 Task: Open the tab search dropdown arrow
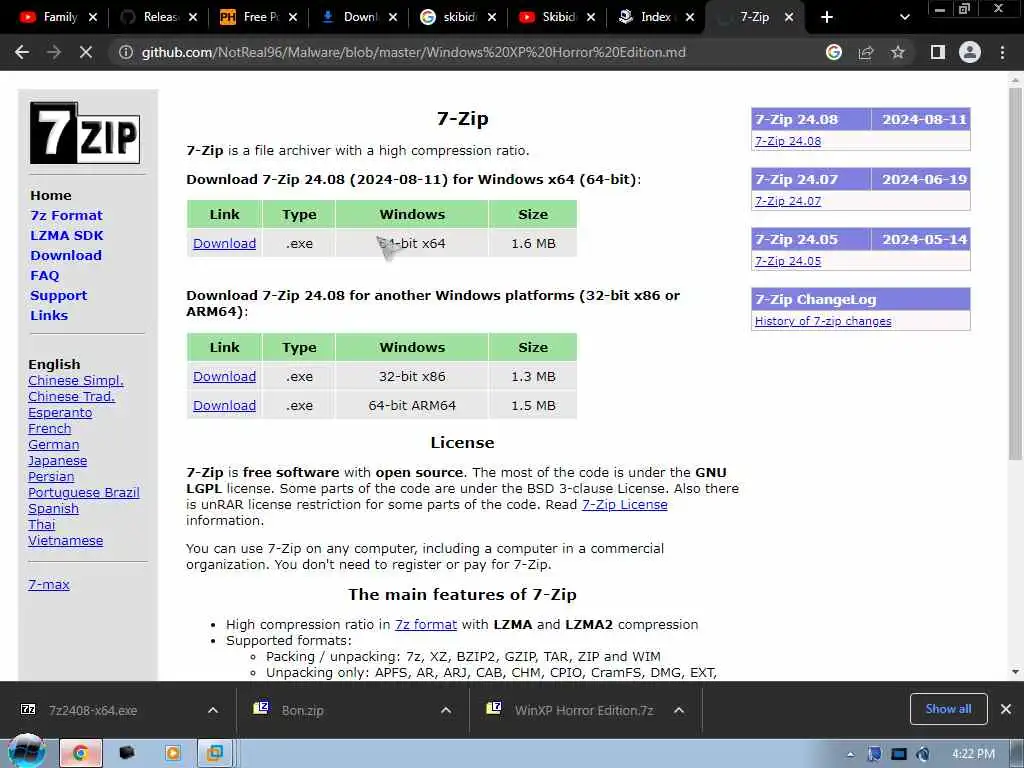[904, 17]
